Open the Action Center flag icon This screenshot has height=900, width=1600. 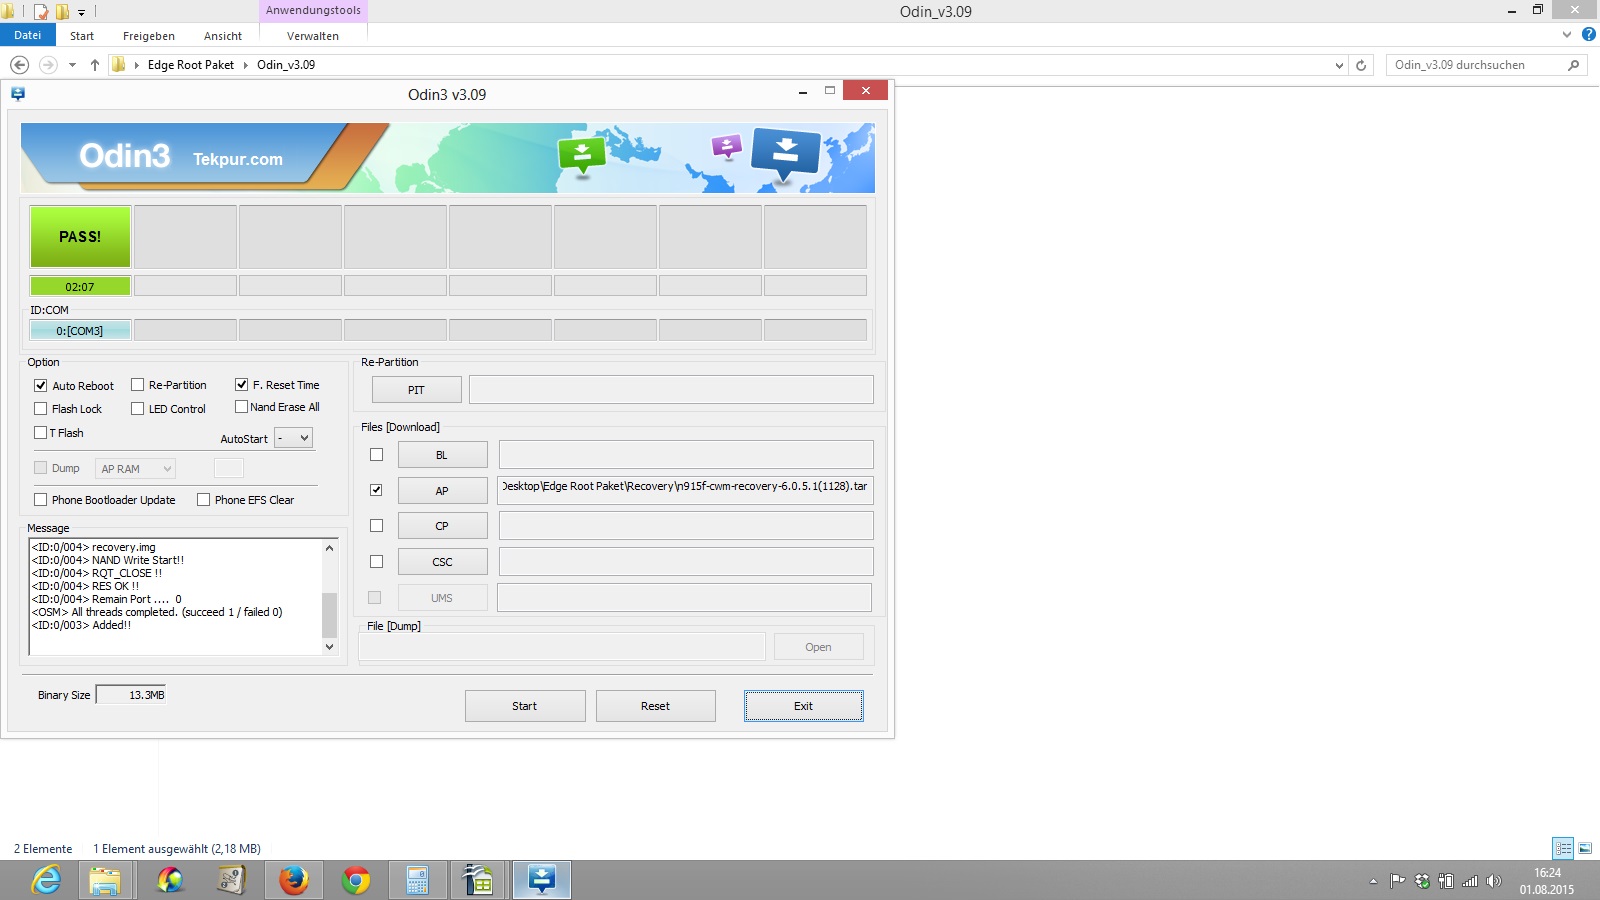tap(1397, 881)
